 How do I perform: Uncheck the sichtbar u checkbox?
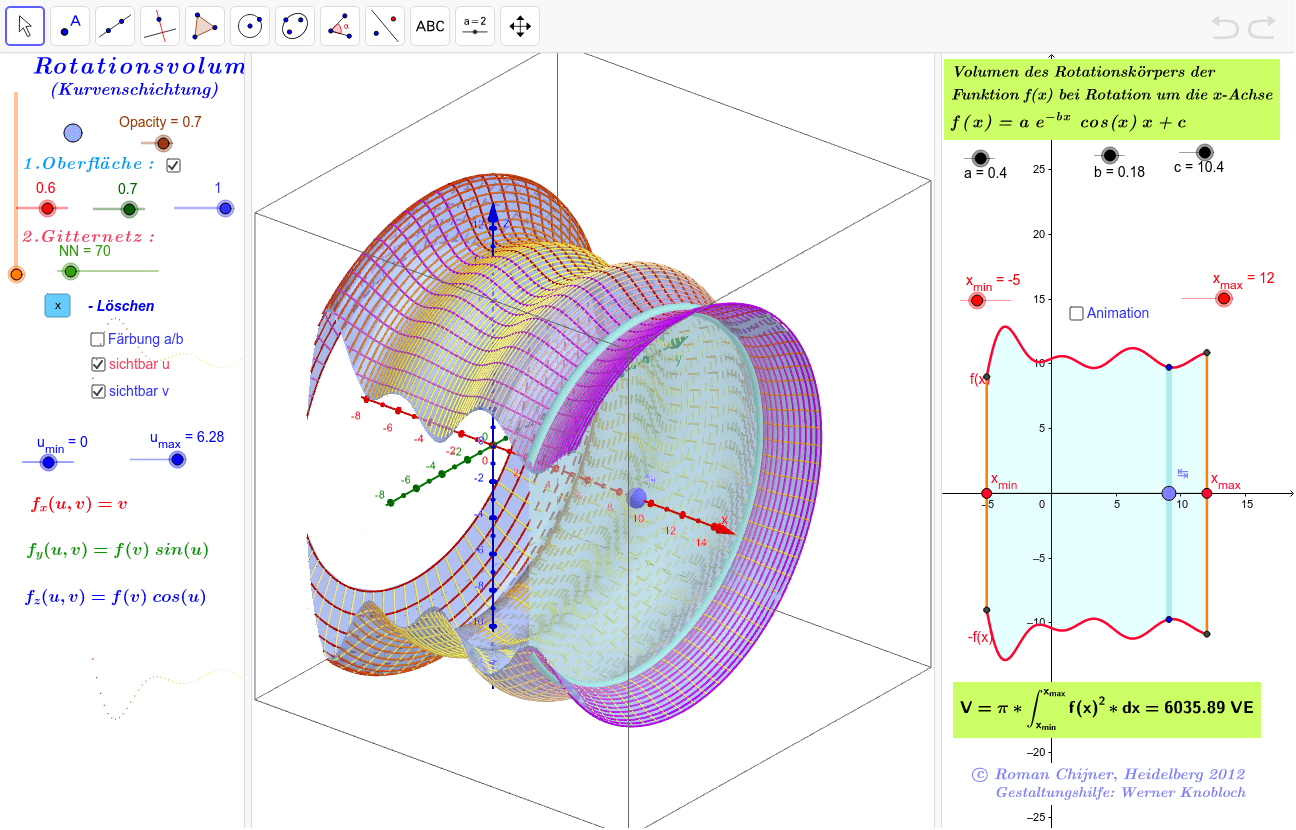[98, 365]
